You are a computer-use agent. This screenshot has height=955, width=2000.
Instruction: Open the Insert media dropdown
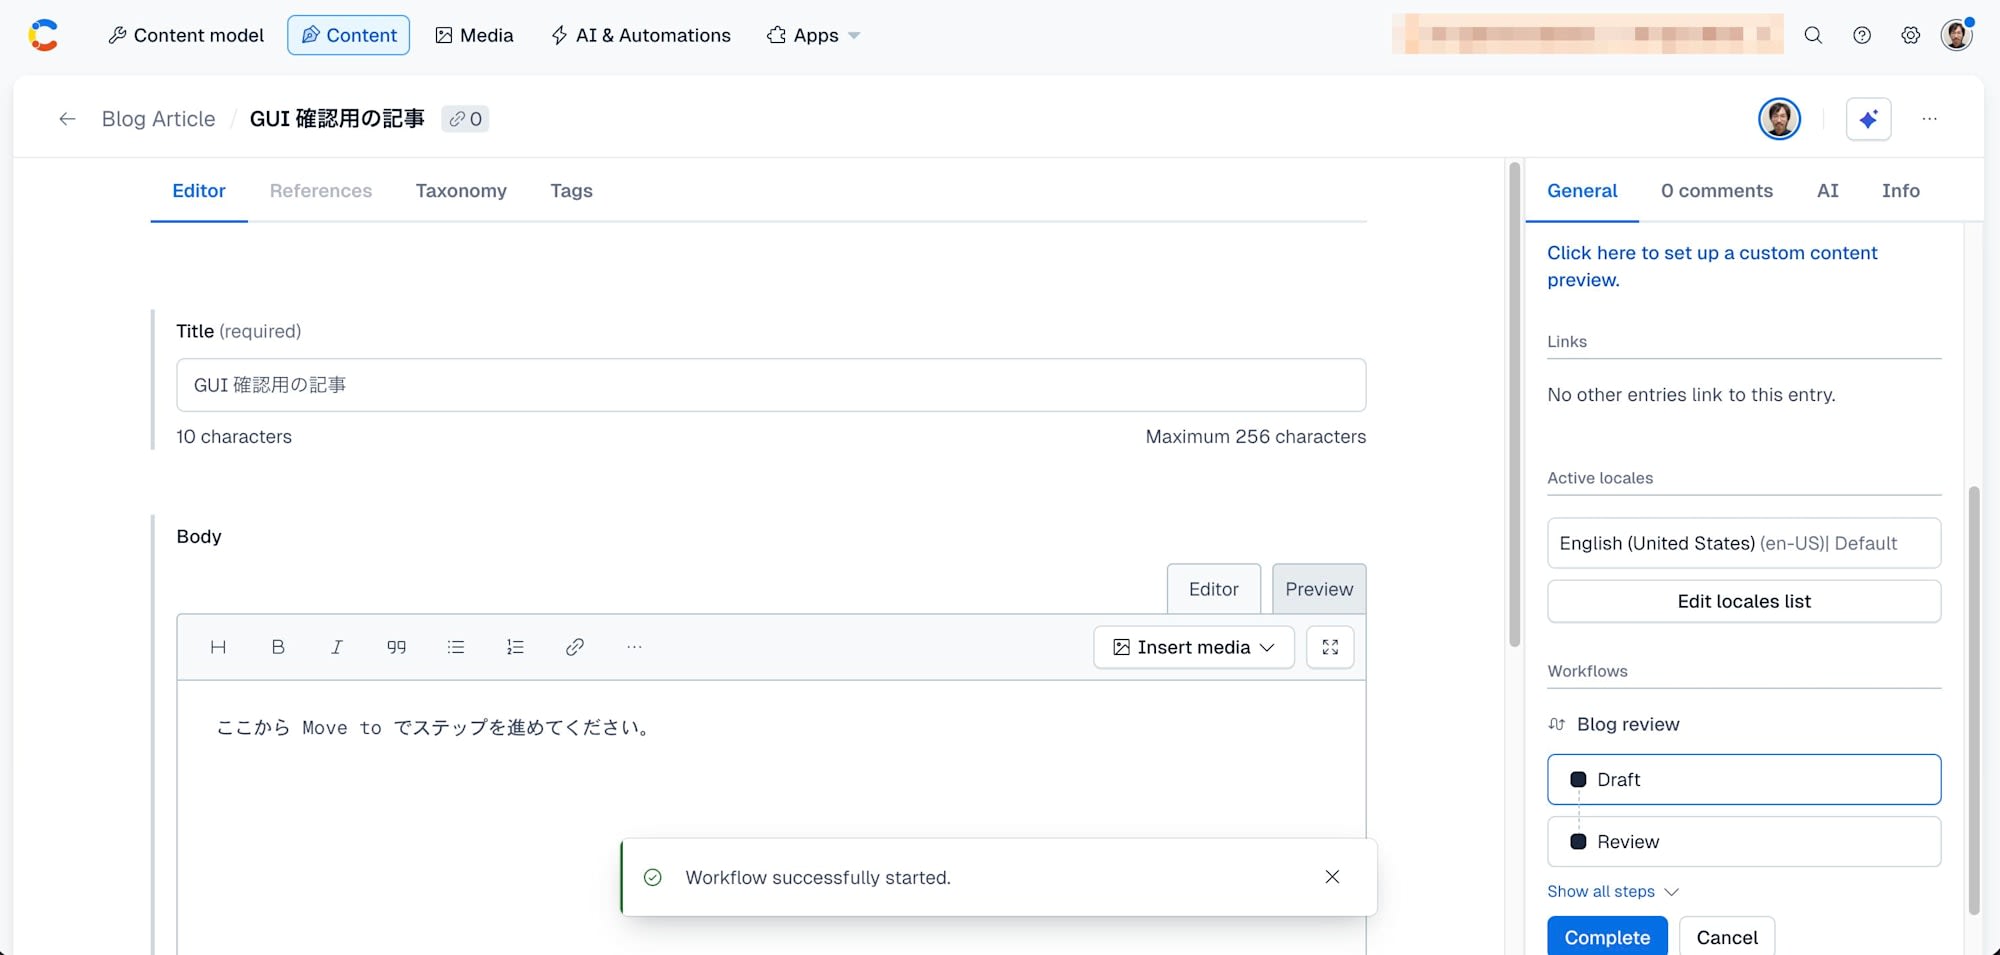pyautogui.click(x=1194, y=647)
